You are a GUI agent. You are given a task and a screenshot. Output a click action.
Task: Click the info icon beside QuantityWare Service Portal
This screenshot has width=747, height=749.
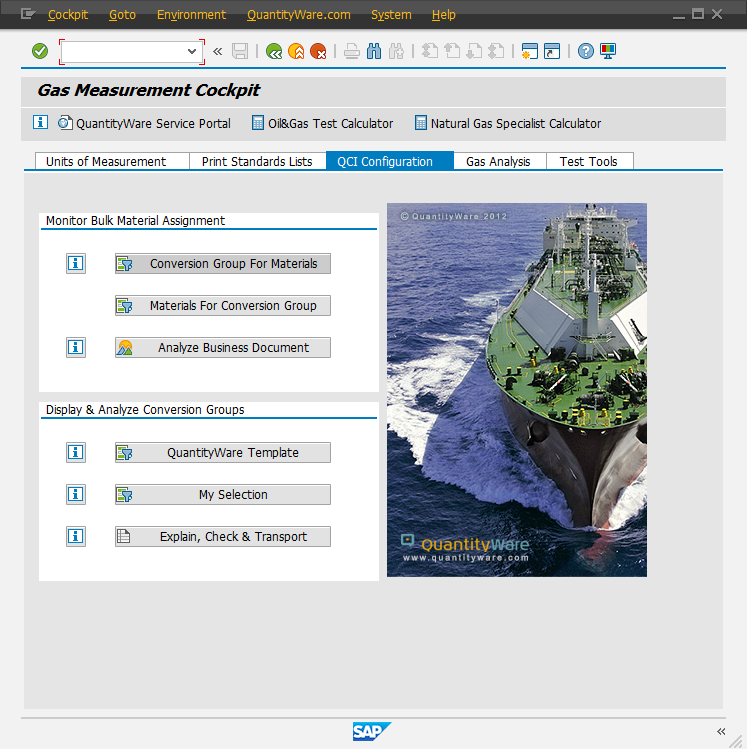(x=41, y=122)
